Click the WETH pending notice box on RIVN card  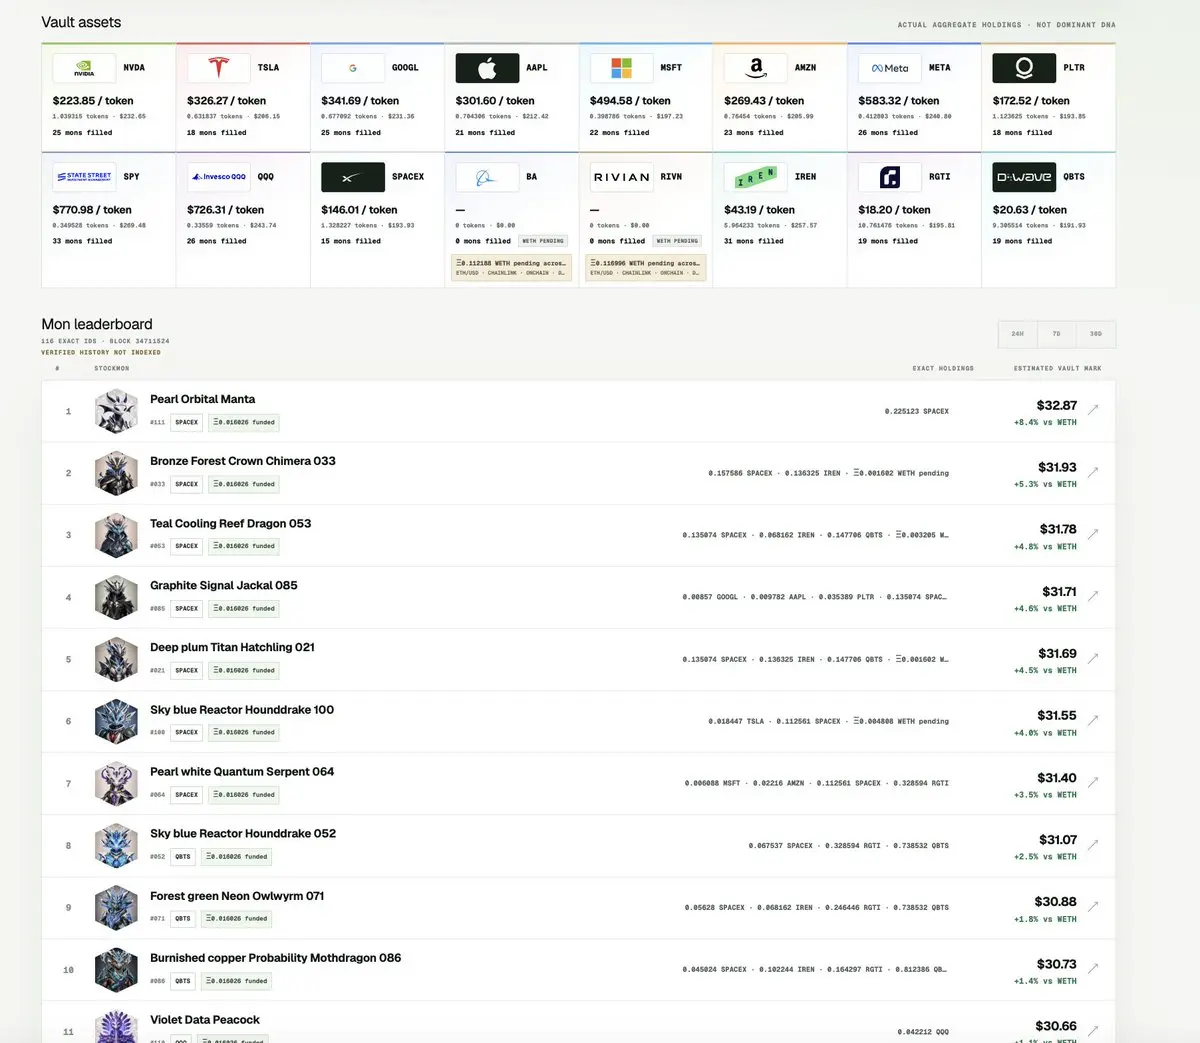click(x=646, y=268)
